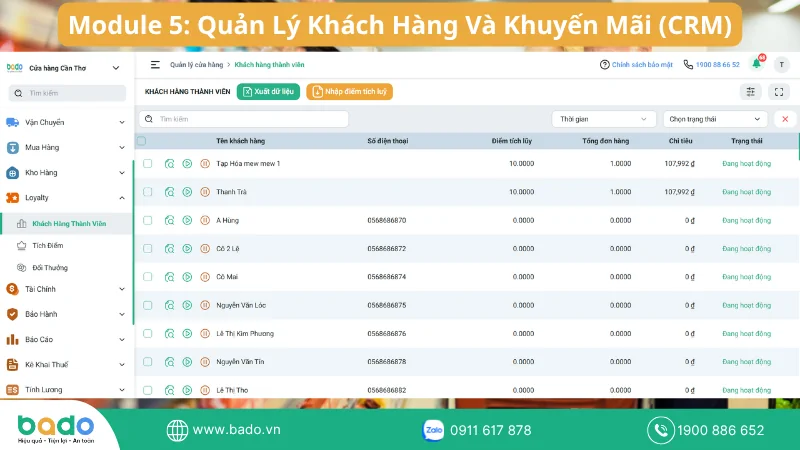Check the Nguyễn Văn Lộc row checkbox
The height and width of the screenshot is (450, 800).
147,305
